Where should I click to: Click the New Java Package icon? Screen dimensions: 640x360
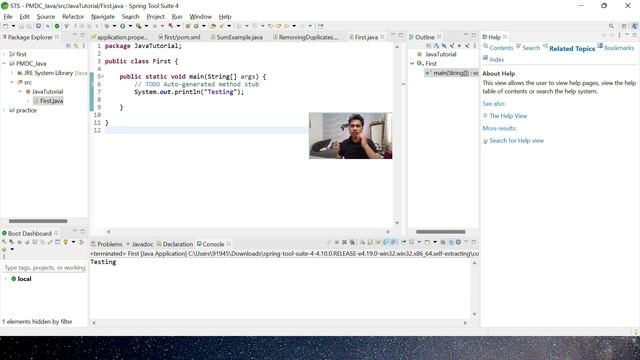pyautogui.click(x=188, y=26)
